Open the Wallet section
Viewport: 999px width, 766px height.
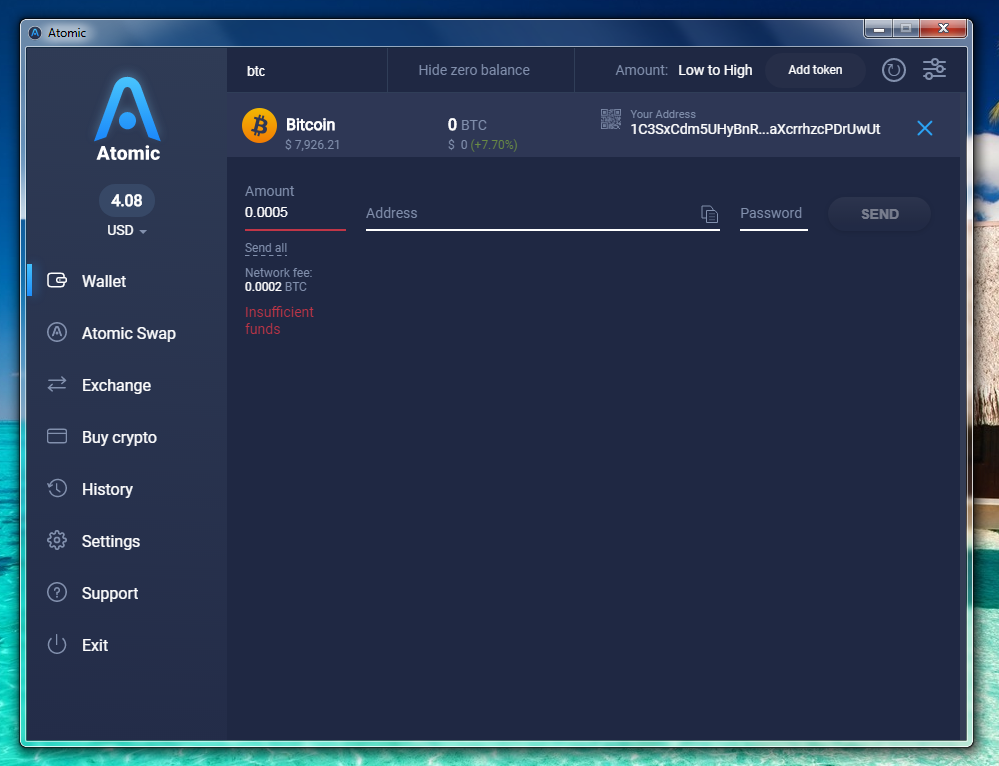[x=103, y=281]
